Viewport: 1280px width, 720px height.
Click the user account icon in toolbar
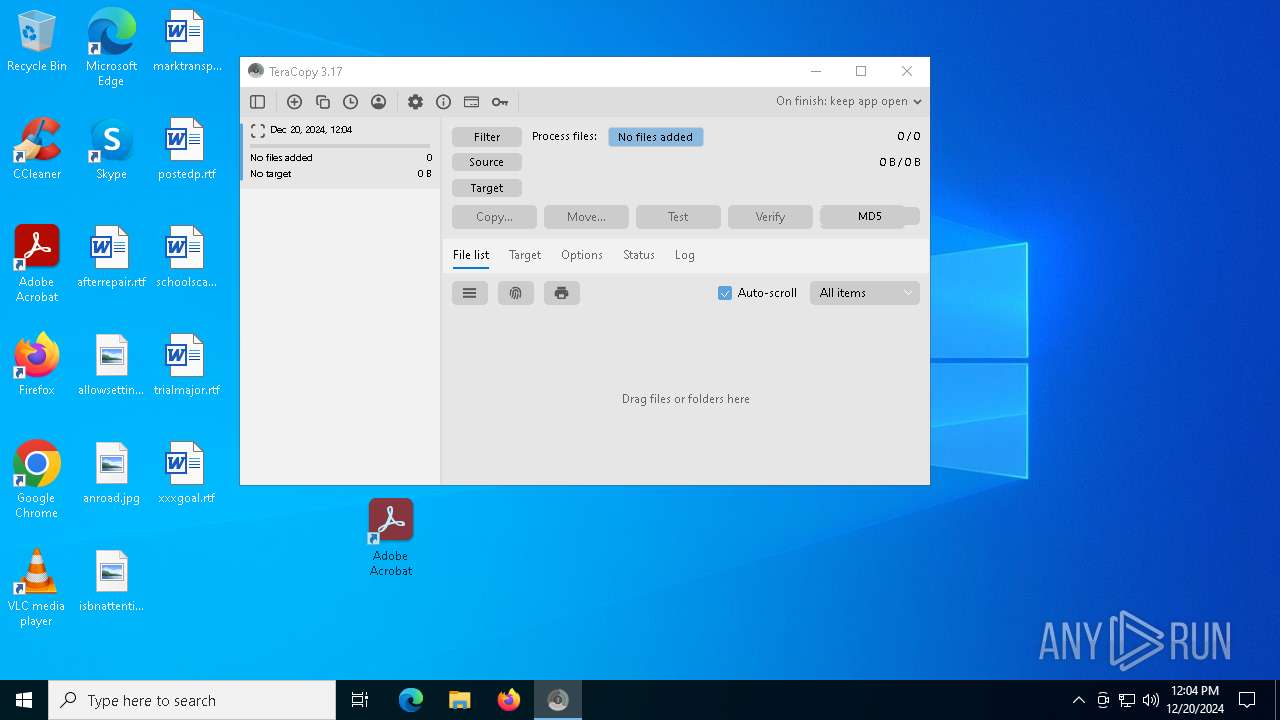pos(378,102)
